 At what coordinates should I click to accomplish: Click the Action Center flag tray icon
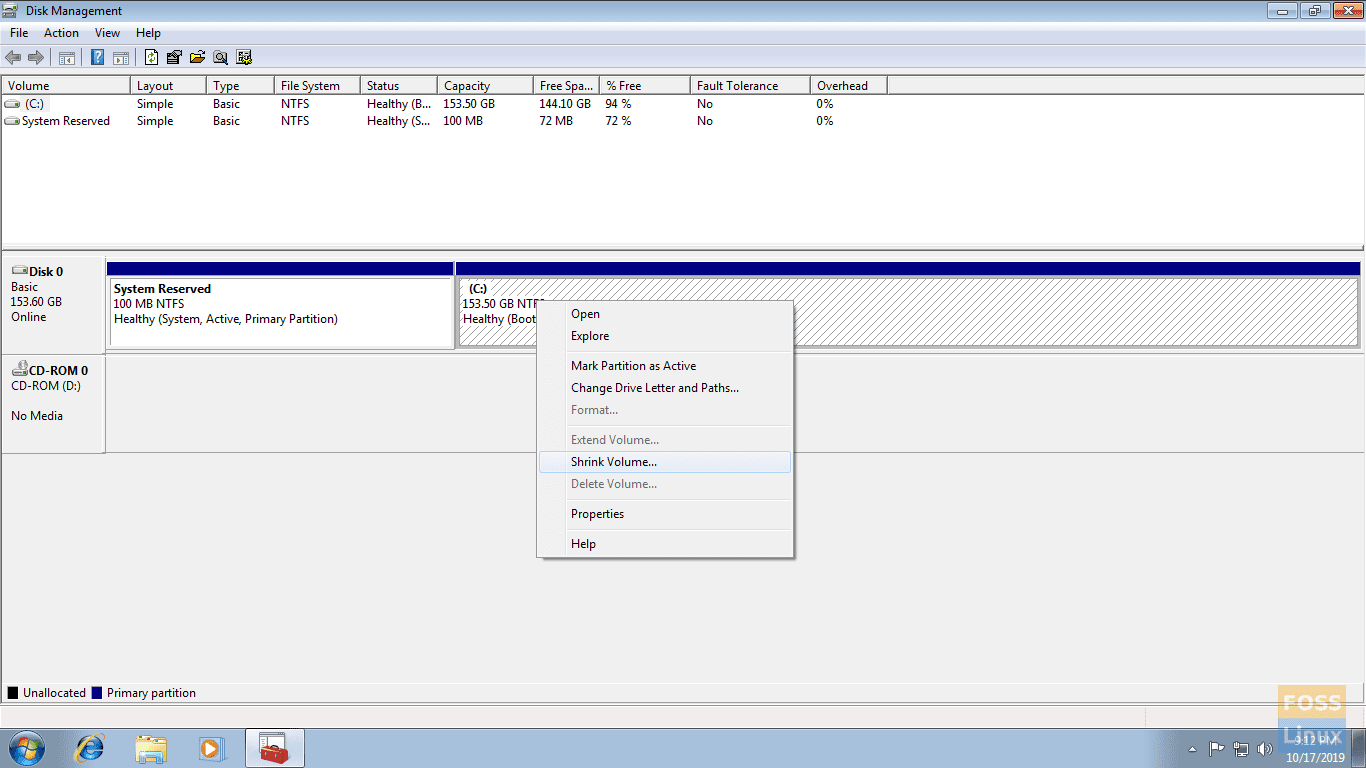[x=1217, y=748]
